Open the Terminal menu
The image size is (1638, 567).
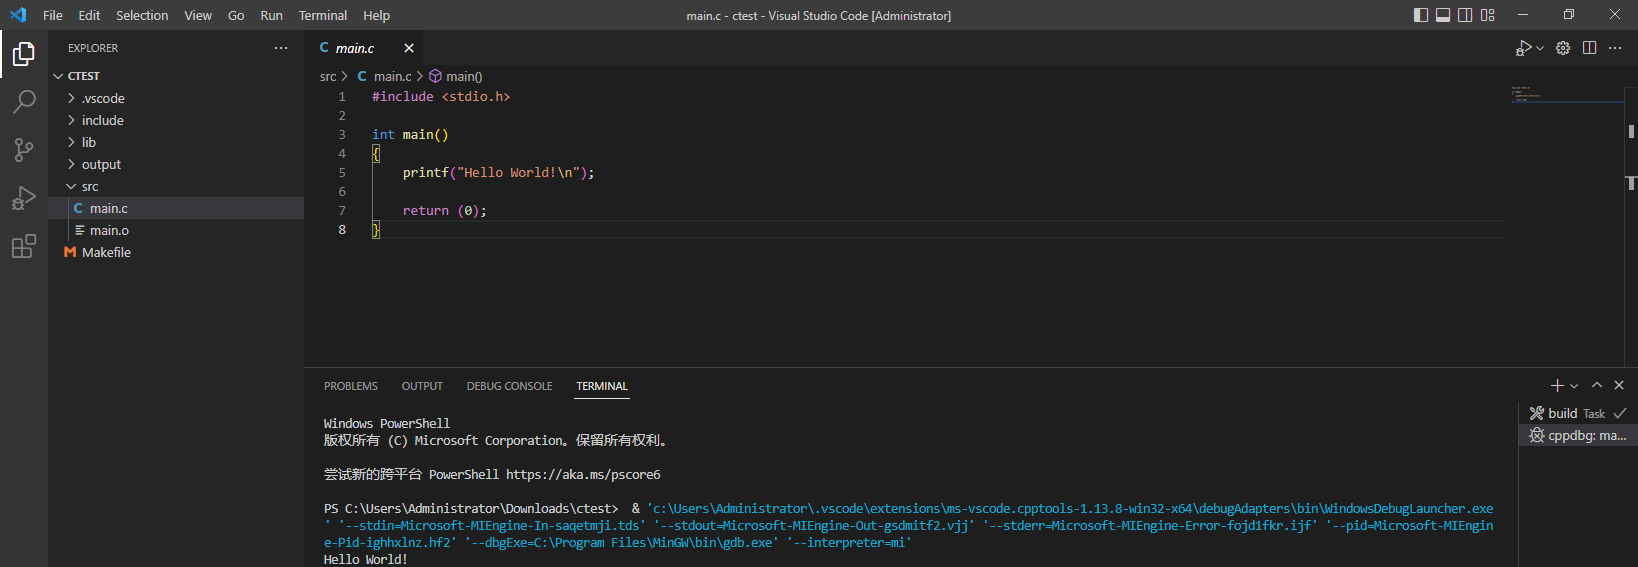323,15
